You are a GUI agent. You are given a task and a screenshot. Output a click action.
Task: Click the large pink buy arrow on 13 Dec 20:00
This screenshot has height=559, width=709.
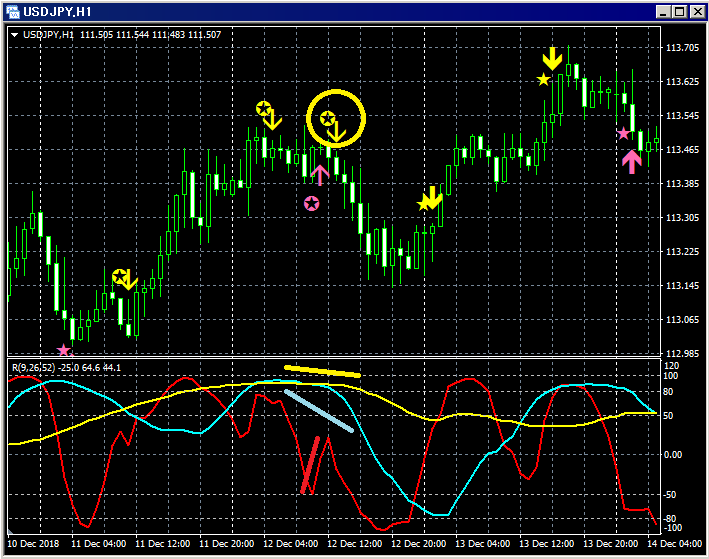[x=632, y=162]
